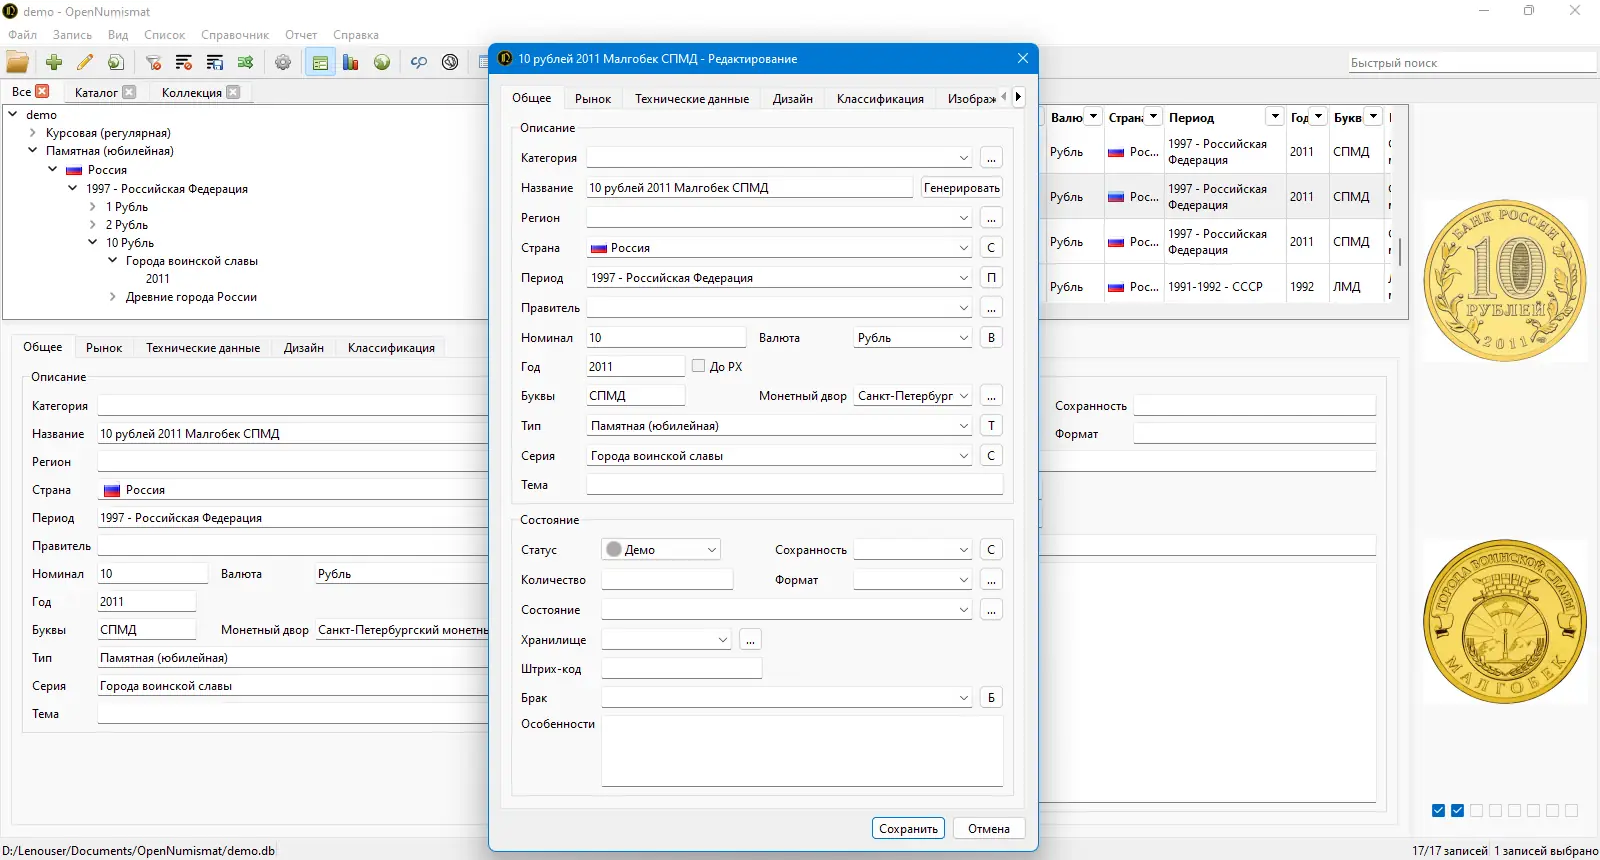This screenshot has width=1600, height=860.
Task: Click the green shuffle arrows toolbar icon
Action: (x=246, y=62)
